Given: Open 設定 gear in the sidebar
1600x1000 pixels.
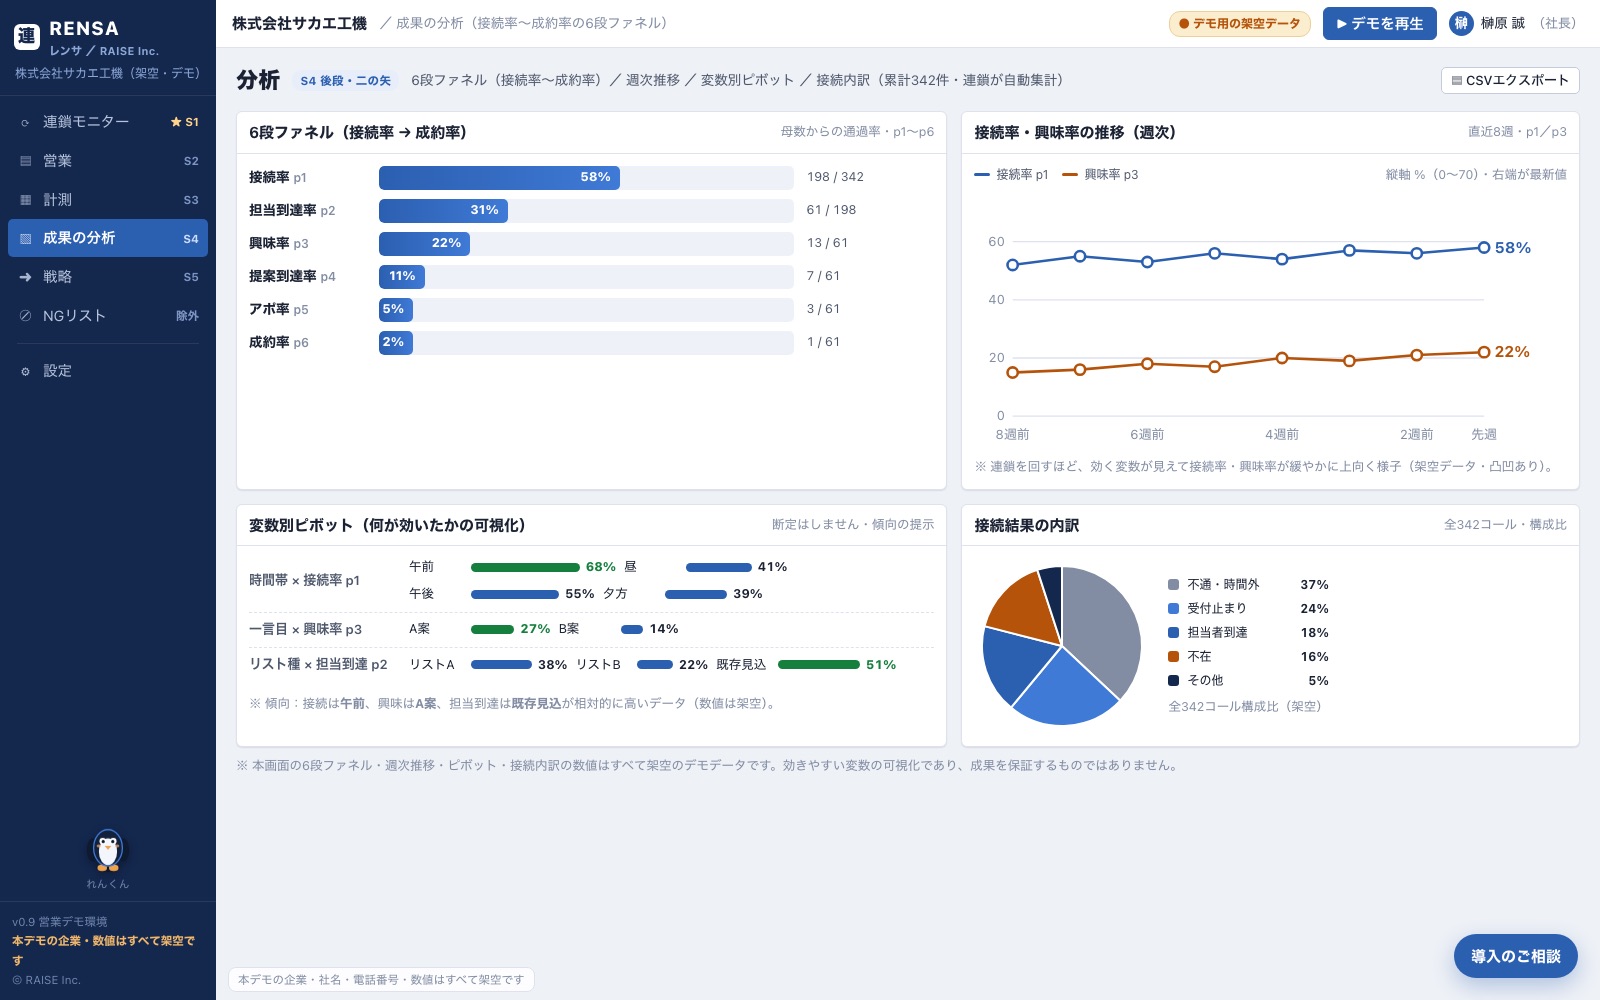Looking at the screenshot, I should click(26, 371).
